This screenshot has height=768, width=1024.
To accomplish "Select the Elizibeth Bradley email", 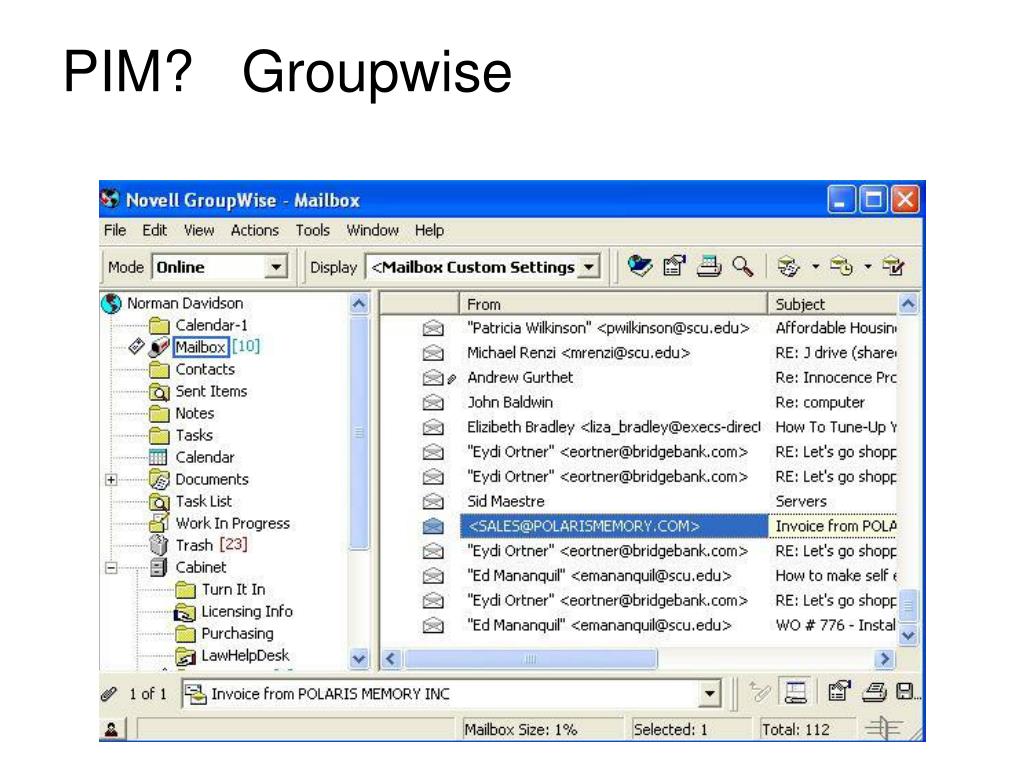I will (613, 427).
